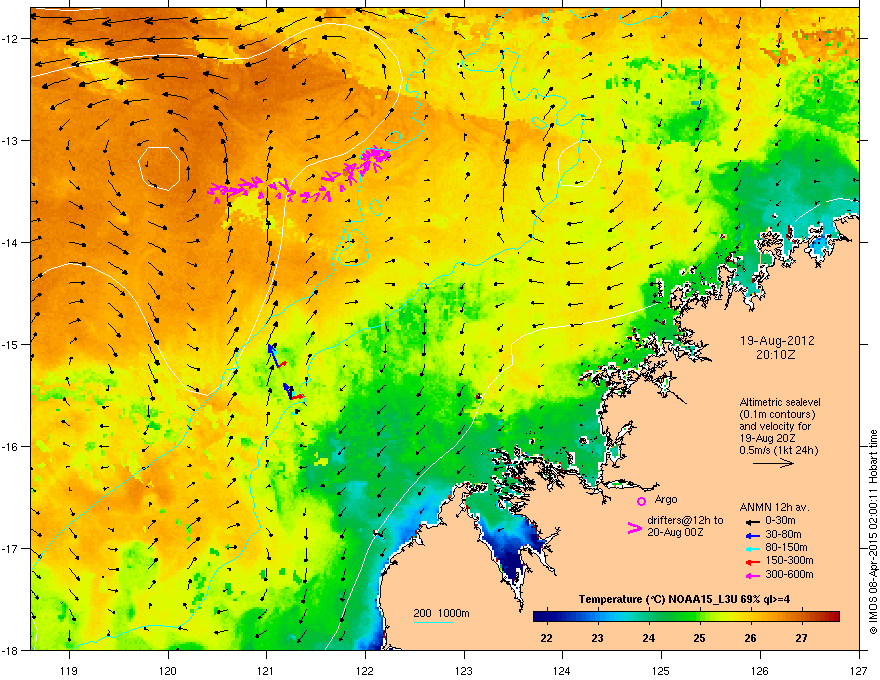Click the small cyan closed isobath near 121.9E 14S
Screen dimensions: 880x680
pos(352,246)
